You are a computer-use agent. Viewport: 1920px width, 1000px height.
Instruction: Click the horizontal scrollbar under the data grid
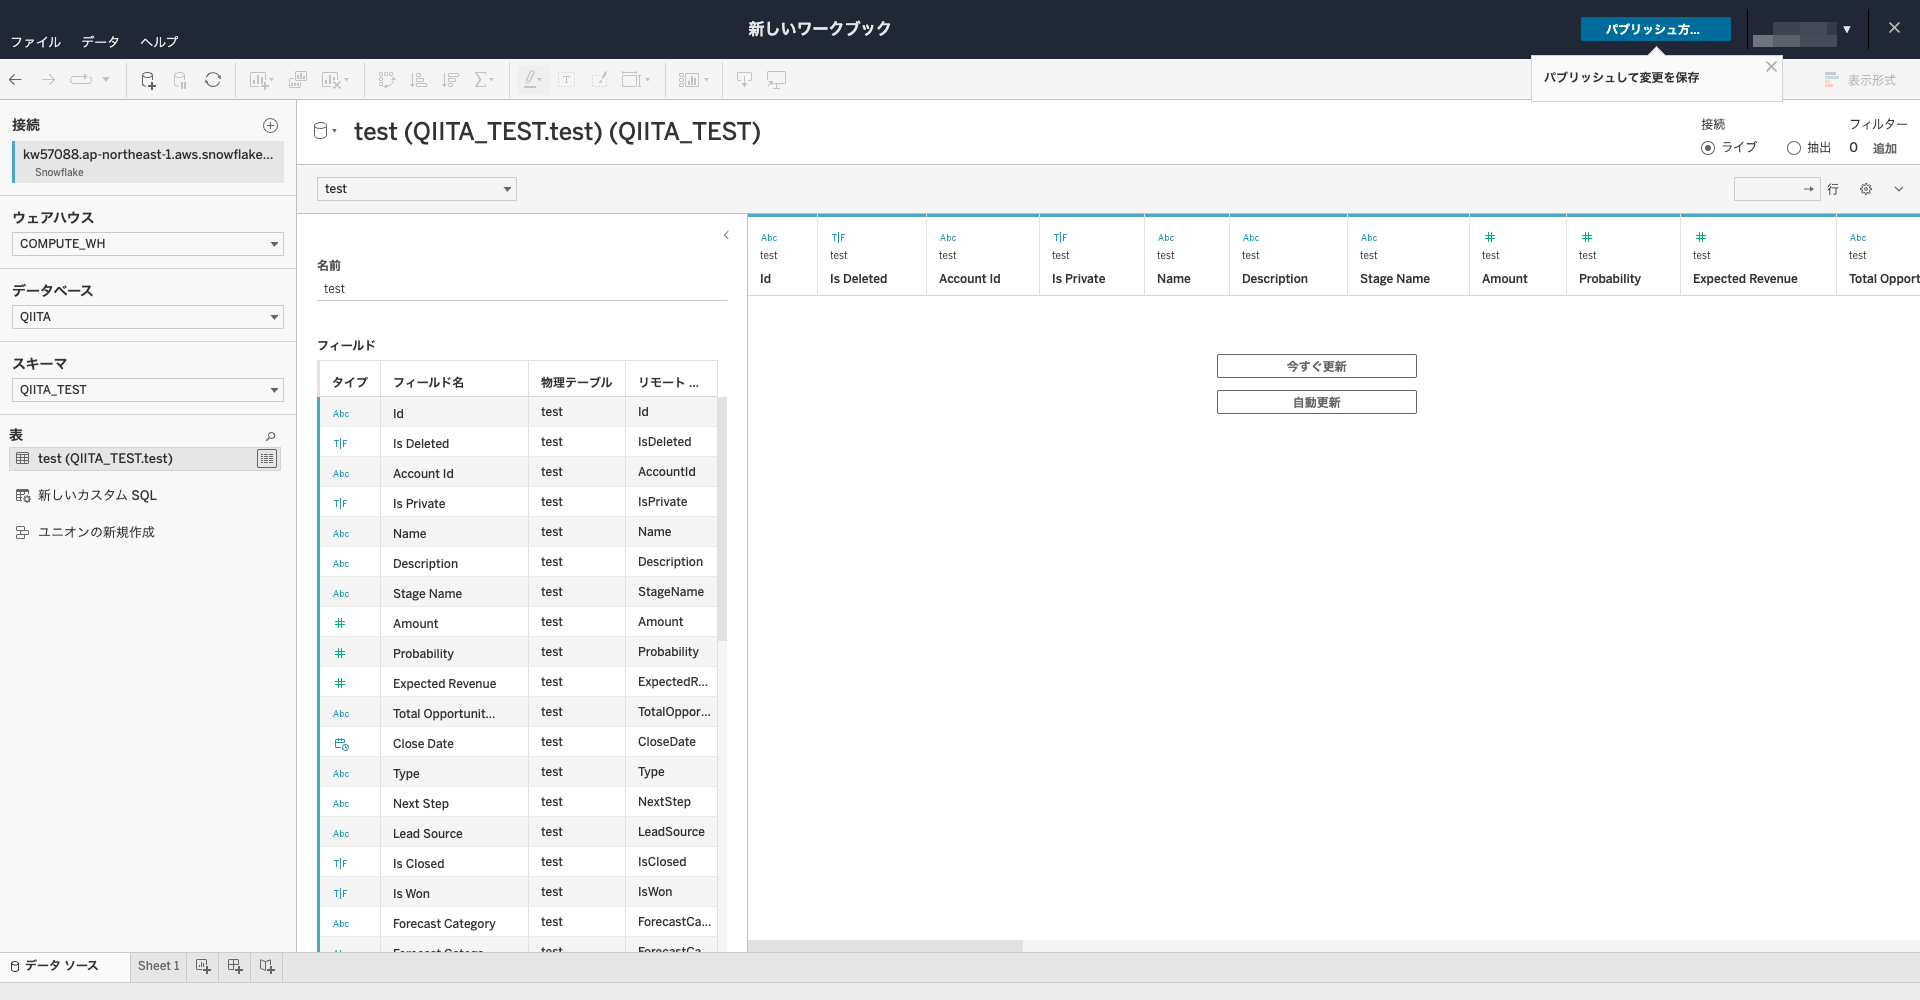coord(885,946)
